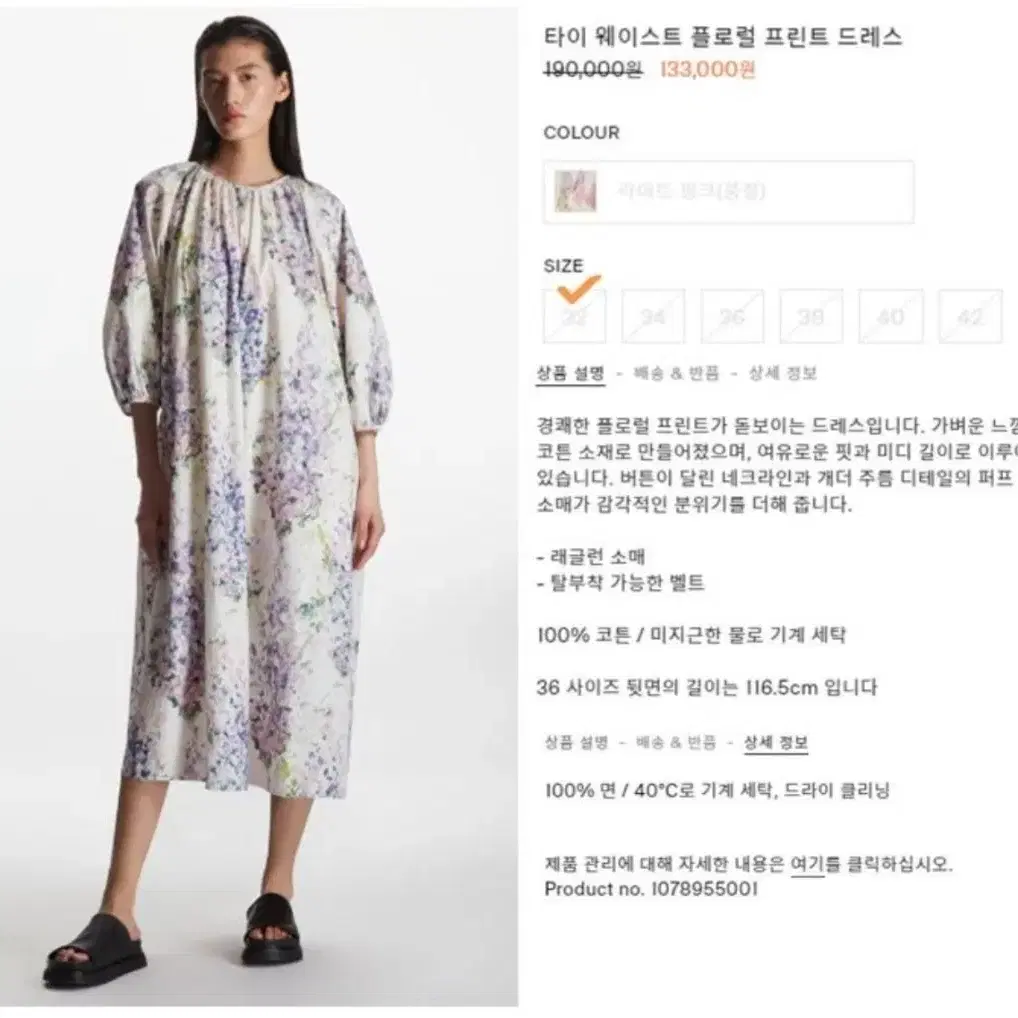Select size 34 box
Image resolution: width=1018 pixels, height=1018 pixels.
[x=653, y=316]
